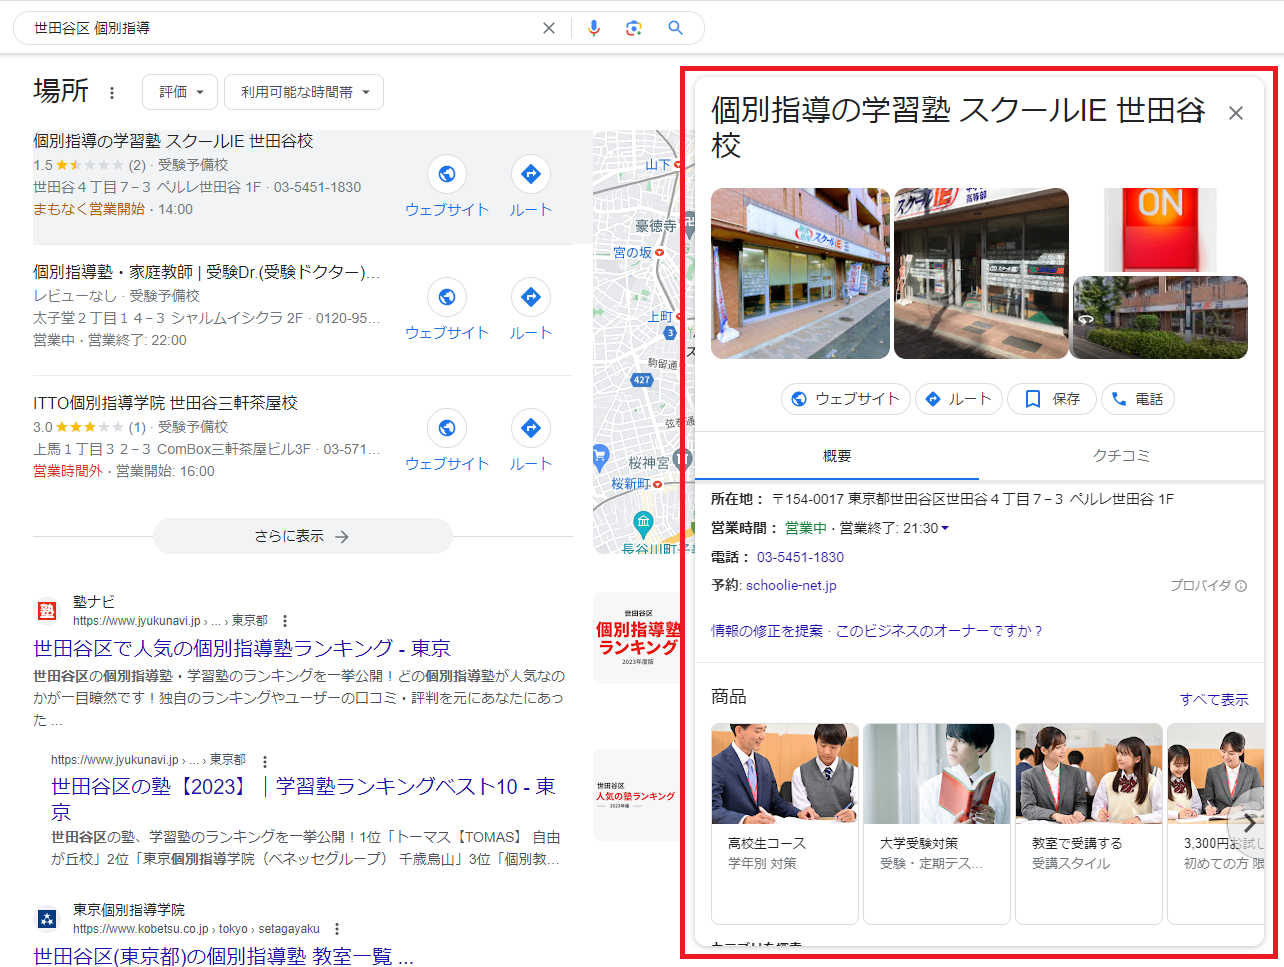Open the 教室で受講する product card
Image resolution: width=1284 pixels, height=967 pixels.
(1089, 823)
